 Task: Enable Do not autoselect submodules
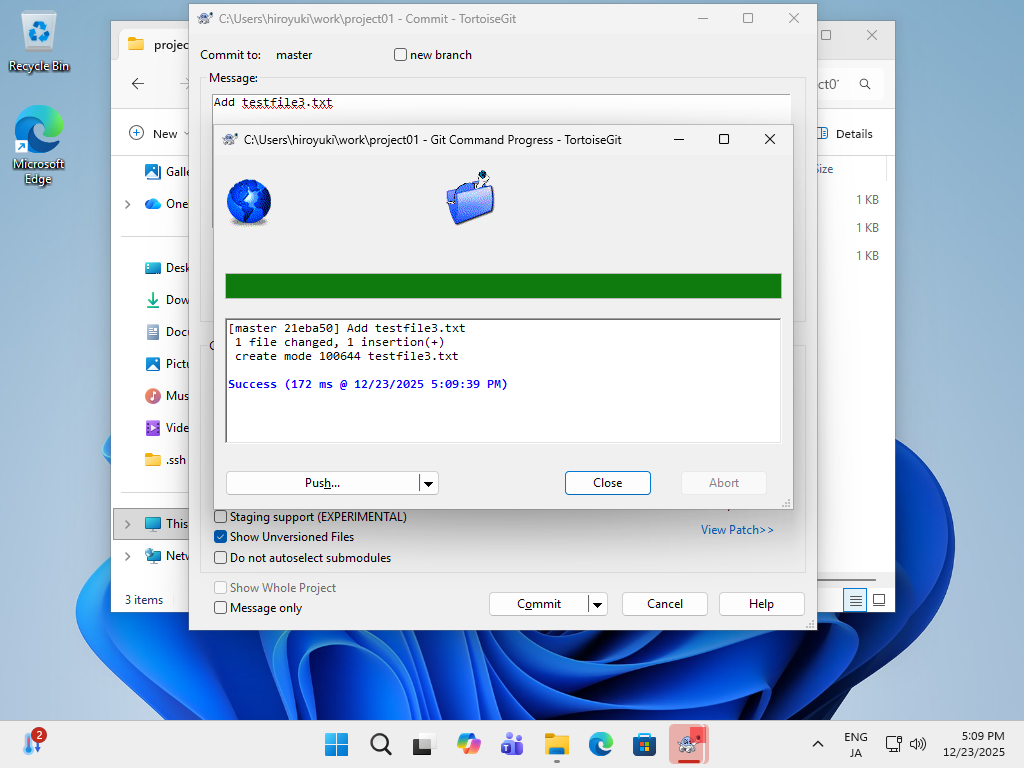point(221,558)
